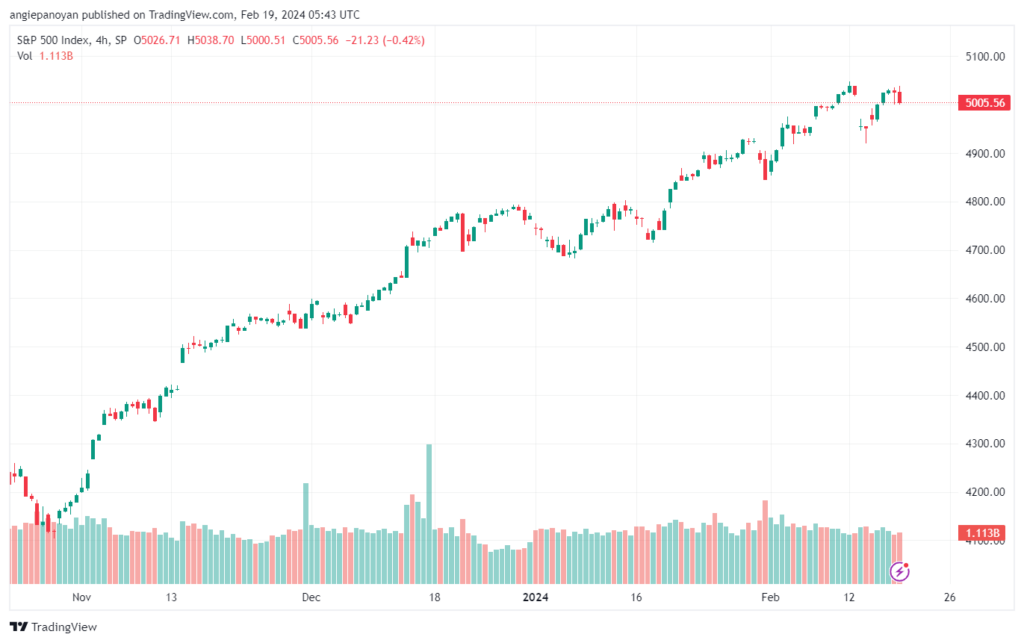The width and height of the screenshot is (1024, 643).
Task: Click the 4500.00 price axis label
Action: [x=985, y=347]
